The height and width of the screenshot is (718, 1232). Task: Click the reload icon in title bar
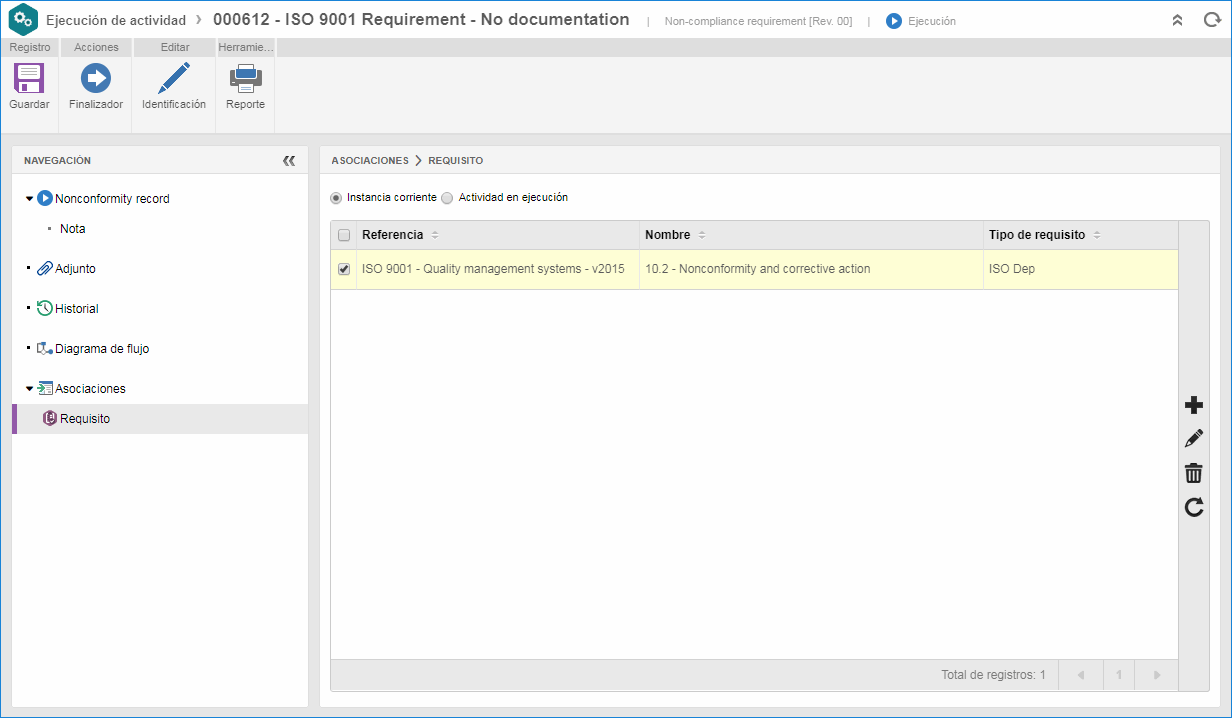1211,20
